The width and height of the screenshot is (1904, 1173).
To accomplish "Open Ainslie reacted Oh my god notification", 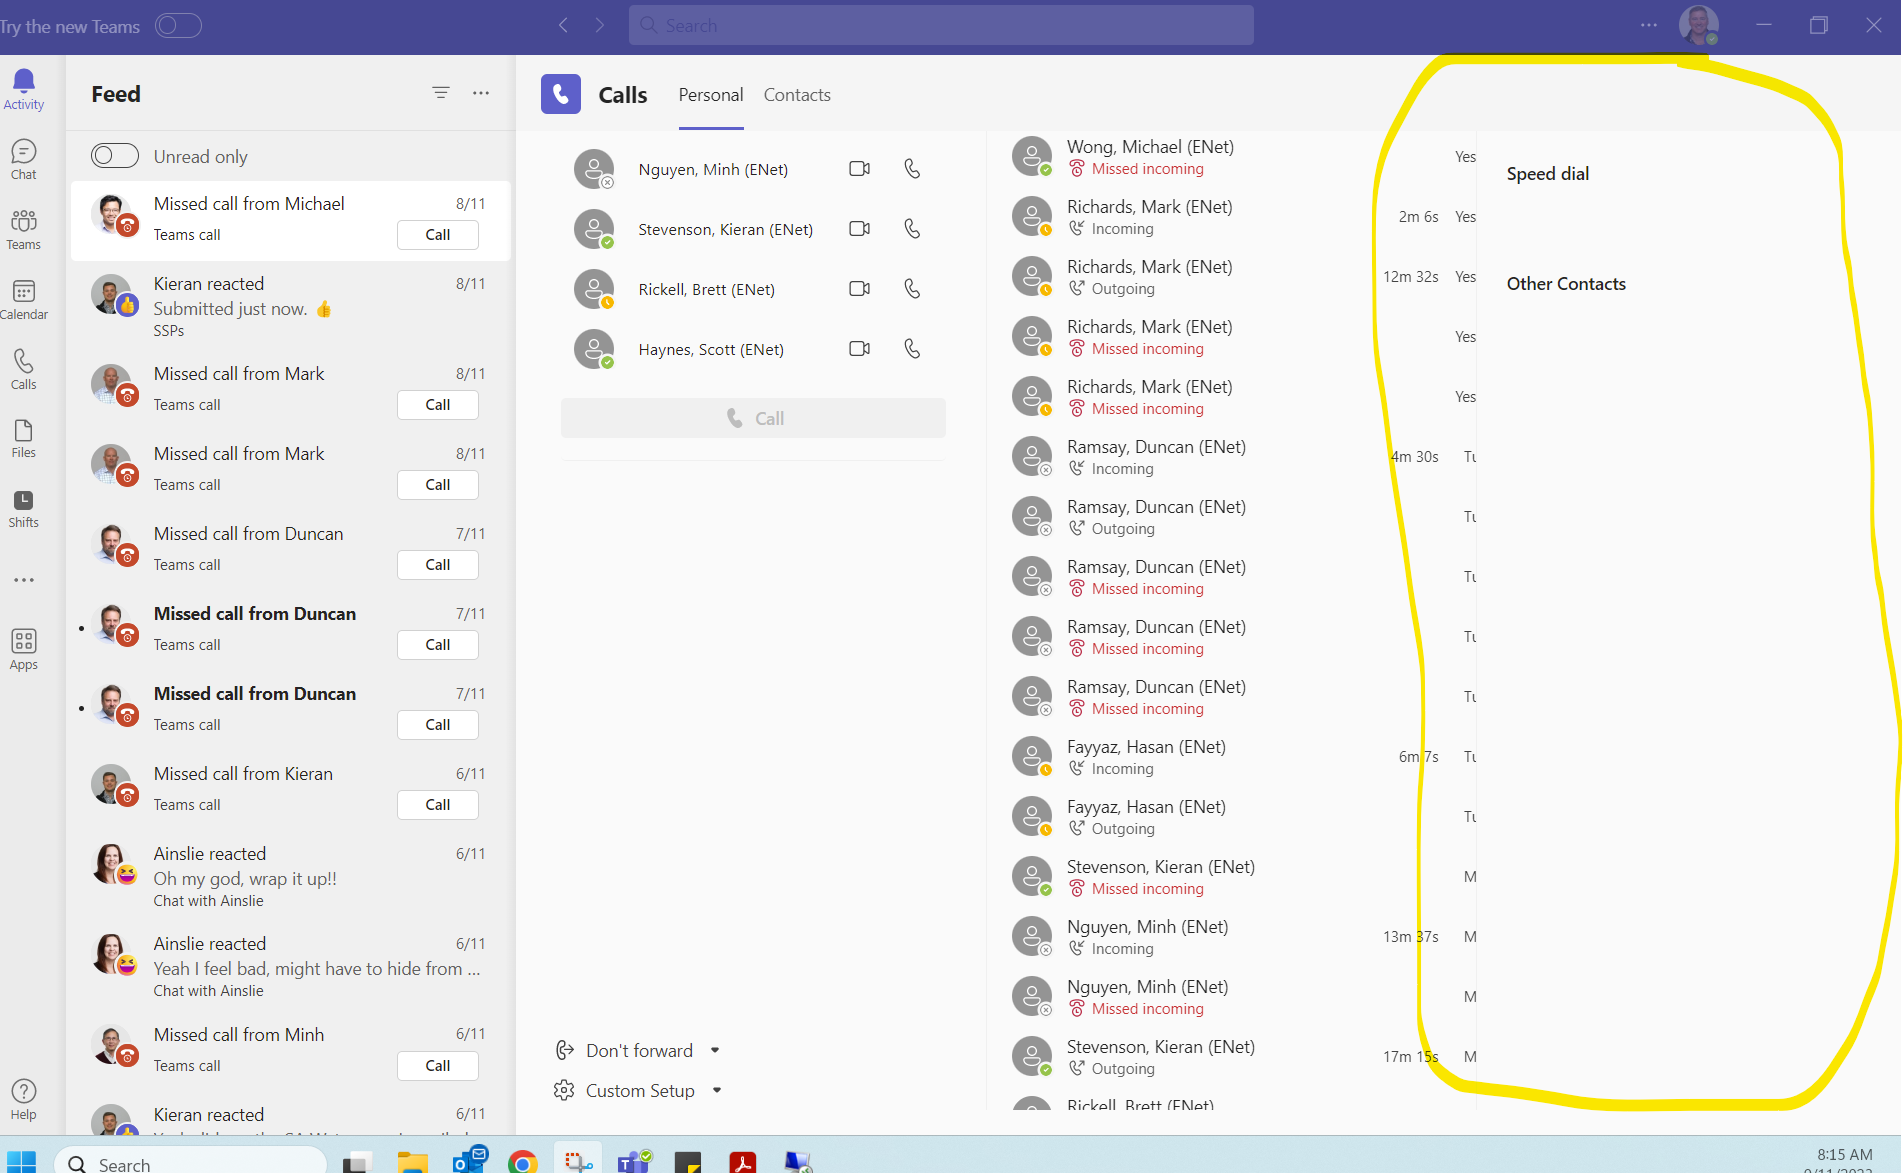I will click(291, 876).
